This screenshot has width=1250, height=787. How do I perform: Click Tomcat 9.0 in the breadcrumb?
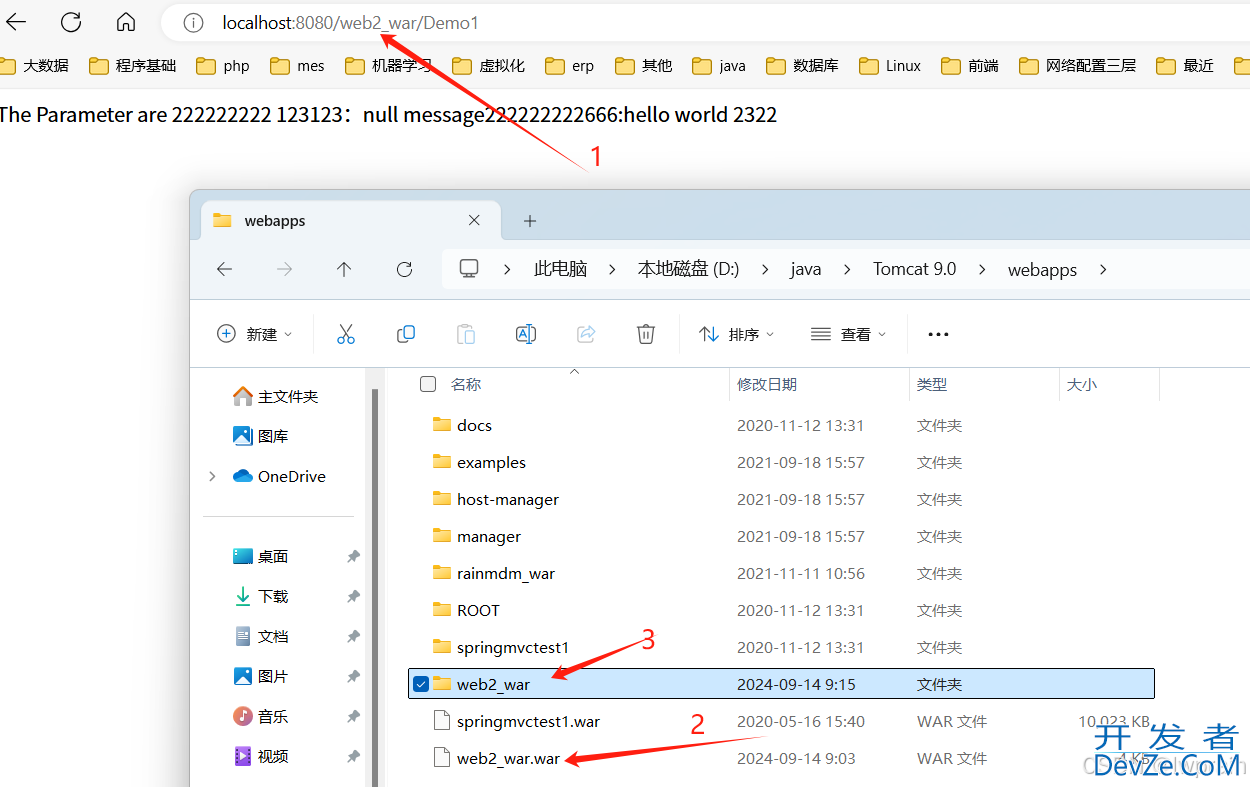coord(914,269)
